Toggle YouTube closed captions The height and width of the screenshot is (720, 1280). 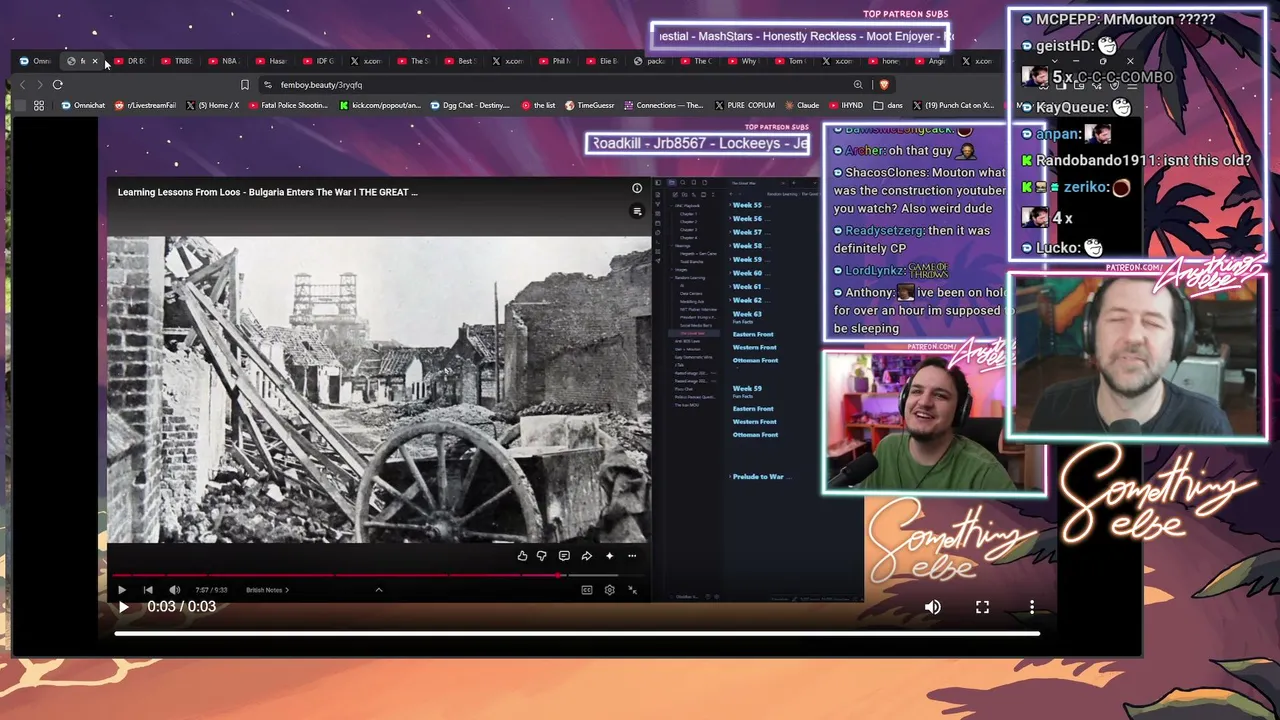(x=587, y=590)
